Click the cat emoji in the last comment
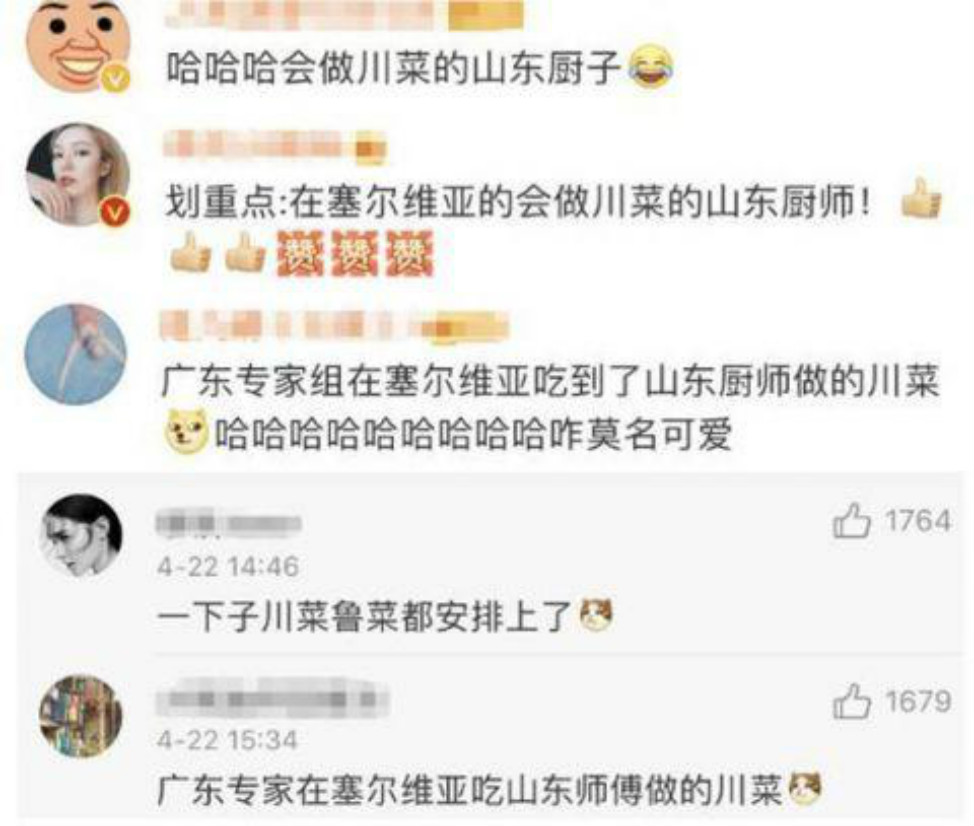 coord(804,789)
